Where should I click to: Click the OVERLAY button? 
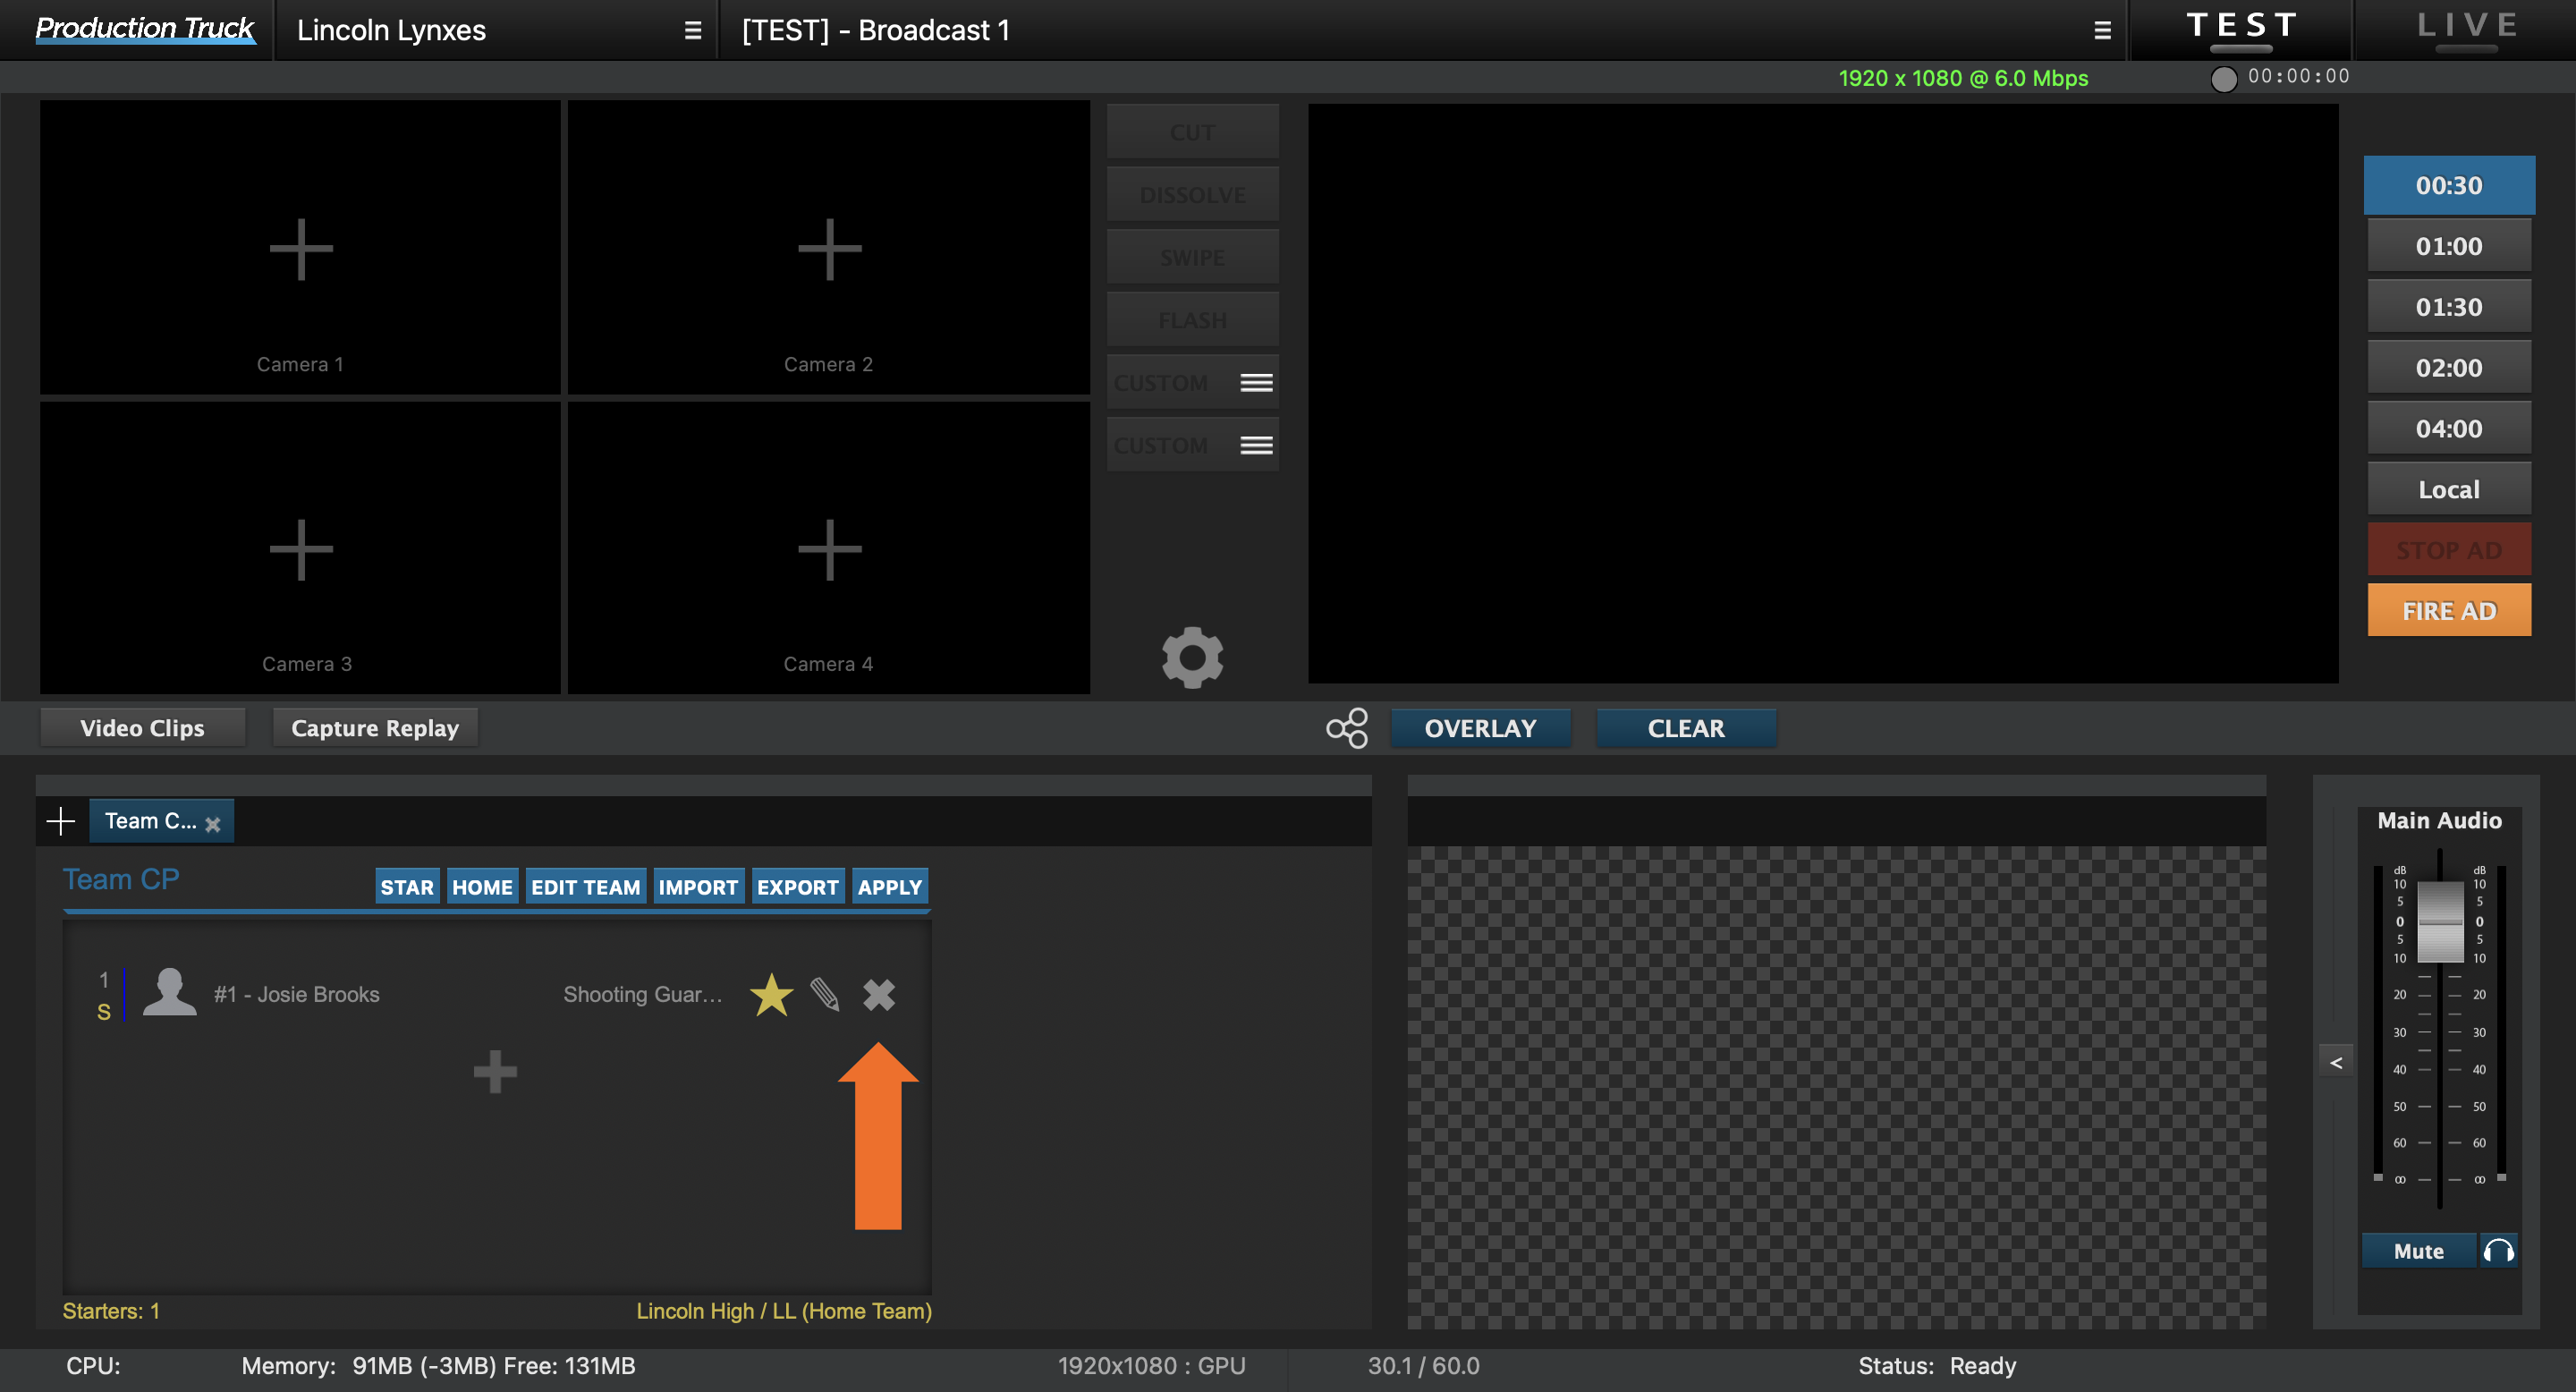[x=1480, y=728]
